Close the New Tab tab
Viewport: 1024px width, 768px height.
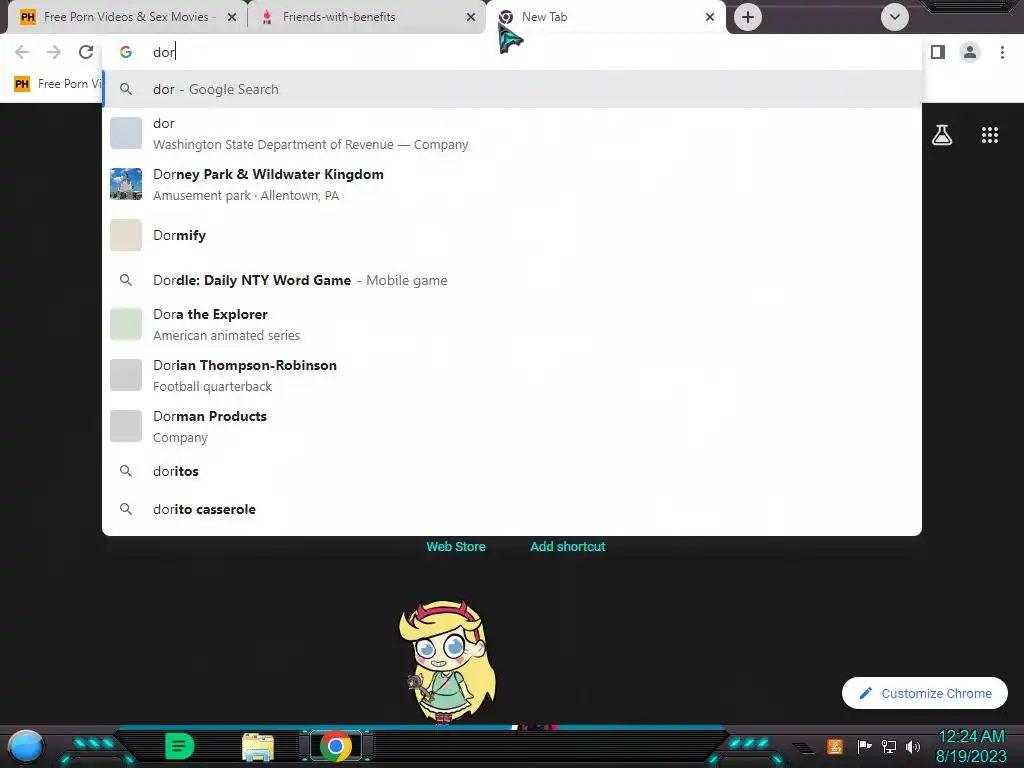point(710,17)
